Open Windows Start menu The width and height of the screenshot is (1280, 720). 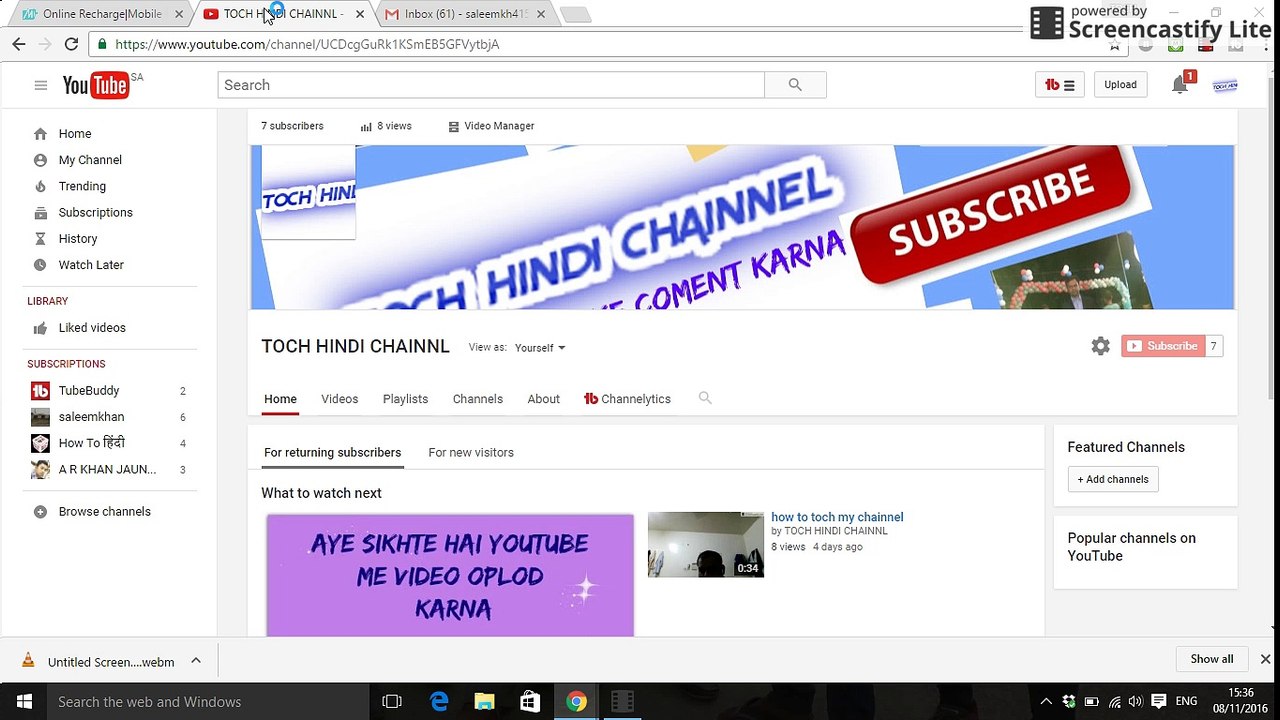click(x=24, y=702)
